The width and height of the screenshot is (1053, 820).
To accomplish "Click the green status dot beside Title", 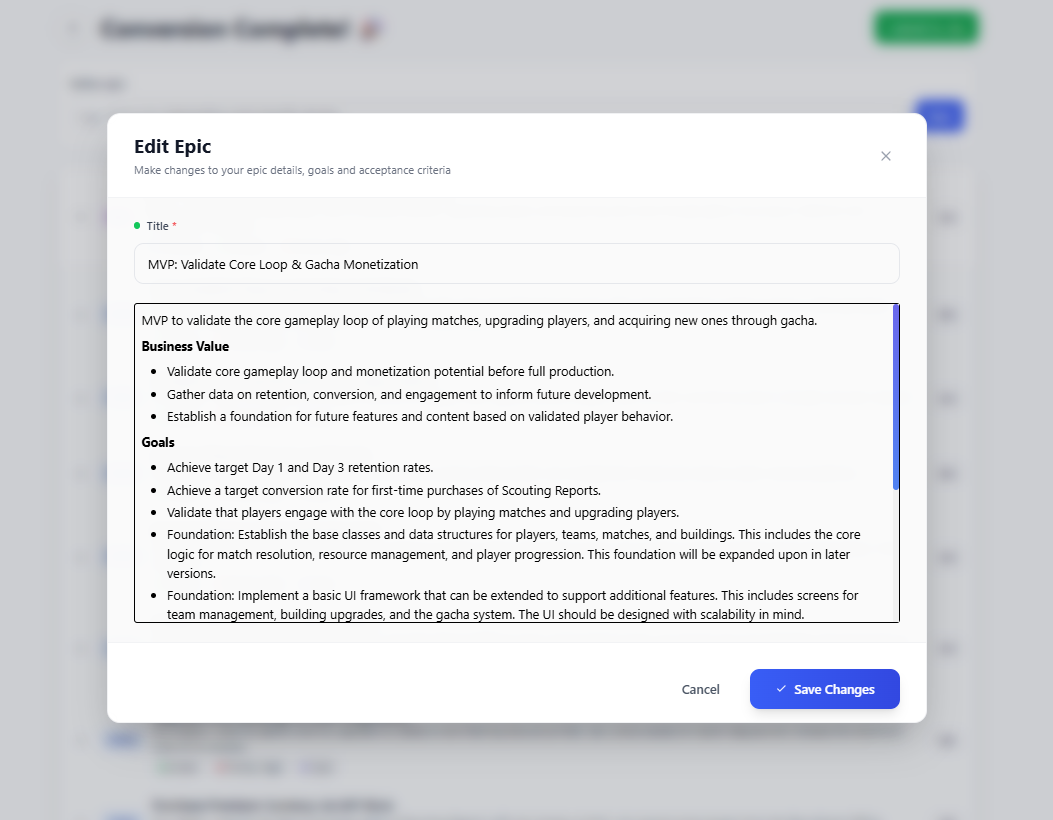I will pos(137,226).
